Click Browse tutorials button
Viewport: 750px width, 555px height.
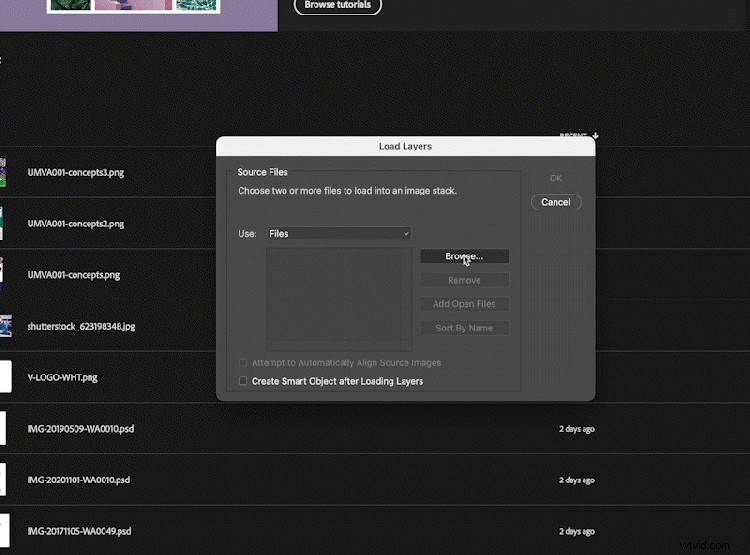[338, 5]
